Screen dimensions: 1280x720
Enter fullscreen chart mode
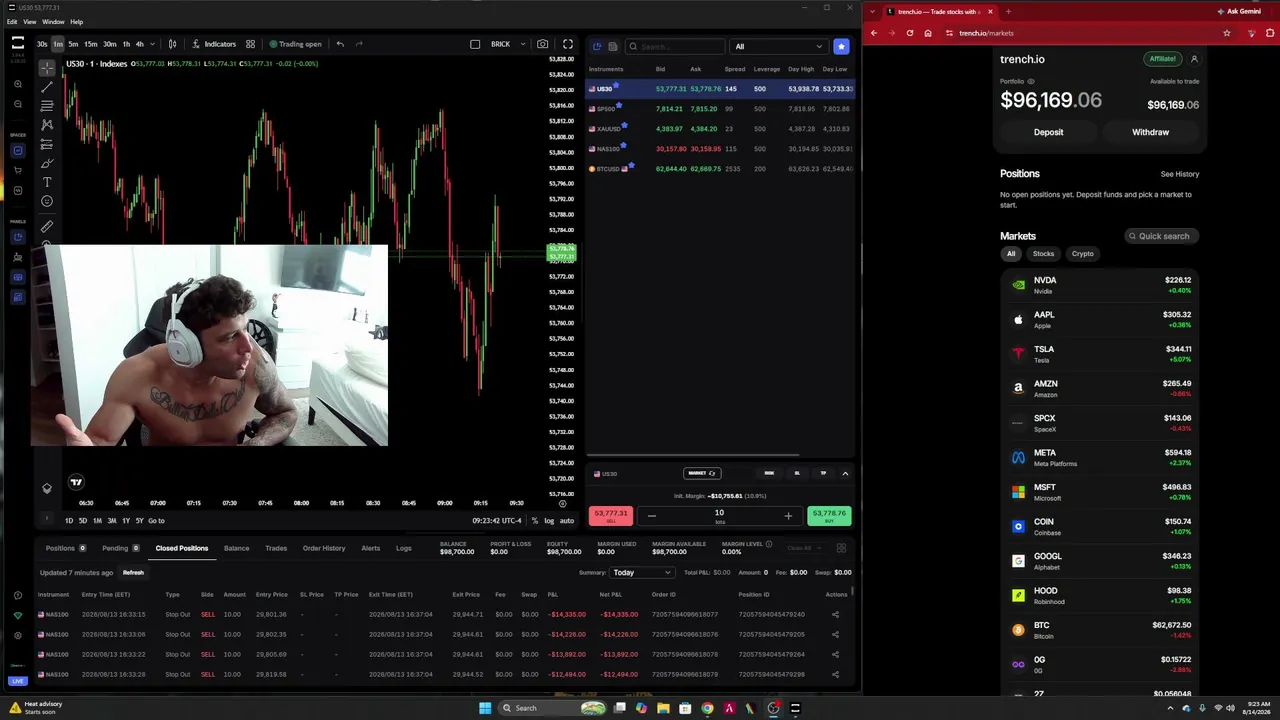[x=567, y=44]
